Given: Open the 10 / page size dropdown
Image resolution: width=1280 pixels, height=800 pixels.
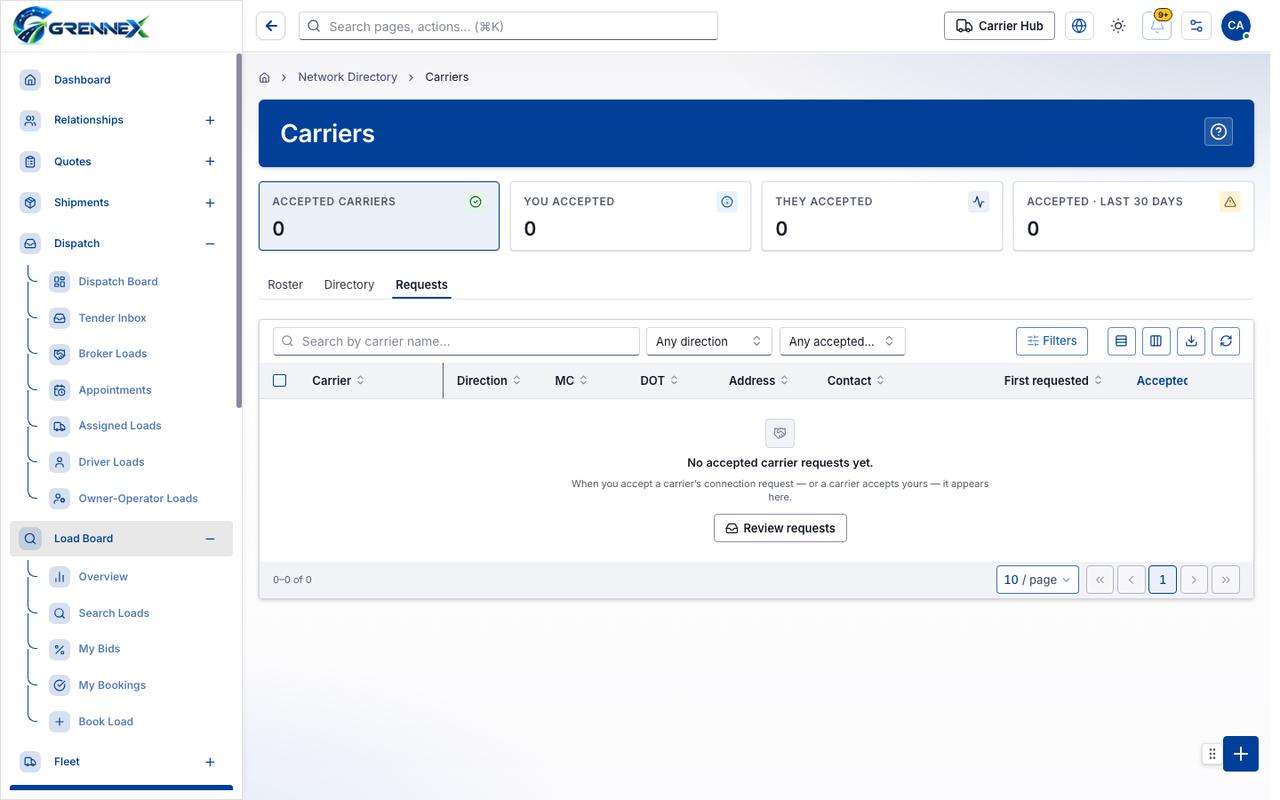Looking at the screenshot, I should pos(1037,580).
